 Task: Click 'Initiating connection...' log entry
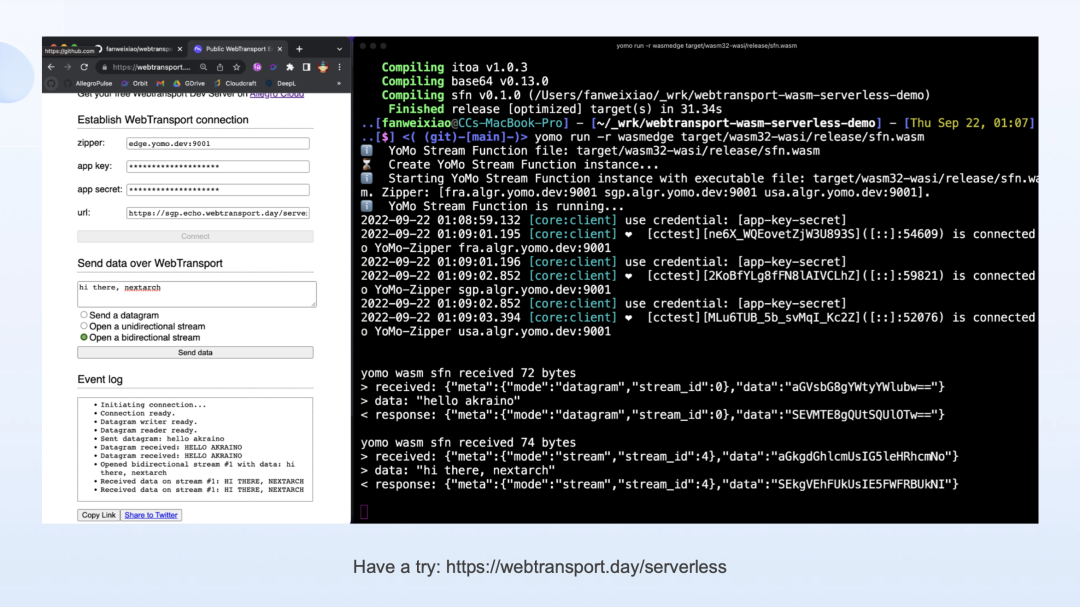(x=153, y=405)
